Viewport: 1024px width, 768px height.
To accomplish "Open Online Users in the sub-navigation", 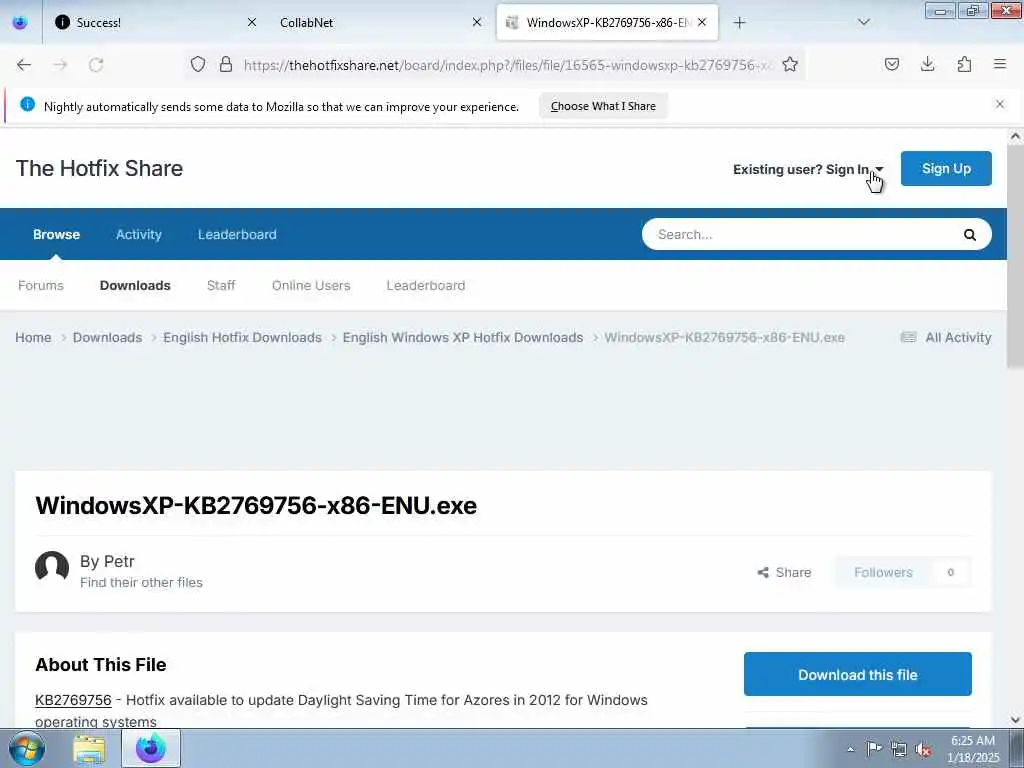I will 311,285.
